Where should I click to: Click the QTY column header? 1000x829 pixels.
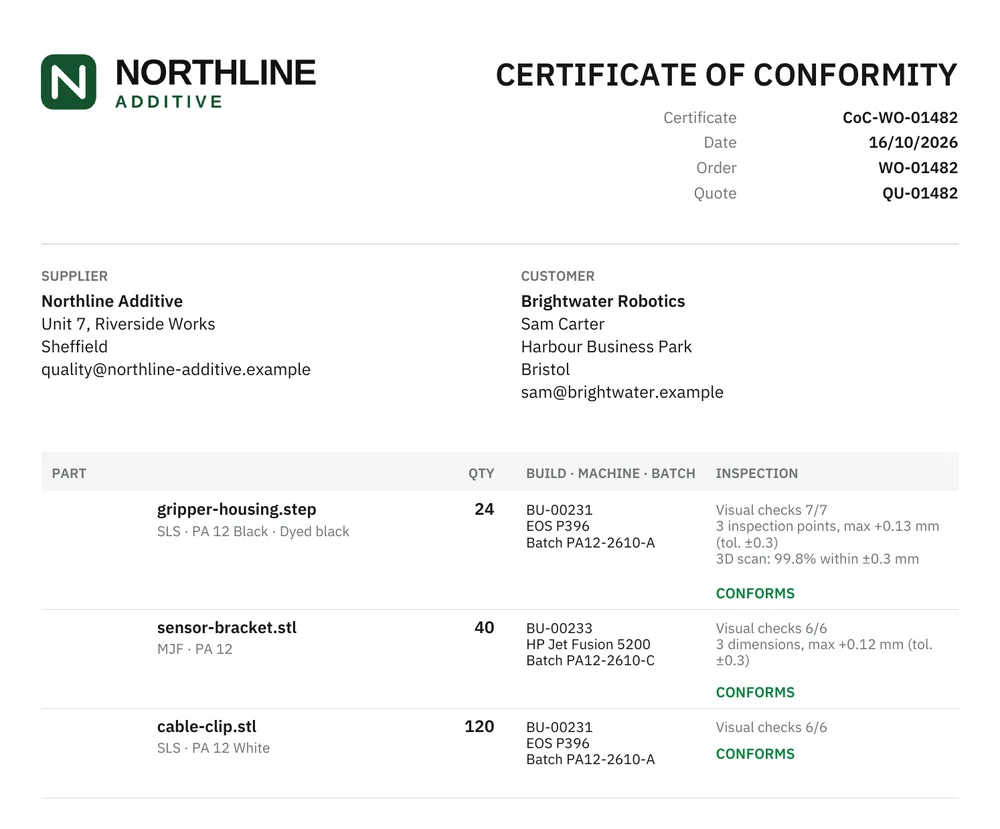click(481, 473)
